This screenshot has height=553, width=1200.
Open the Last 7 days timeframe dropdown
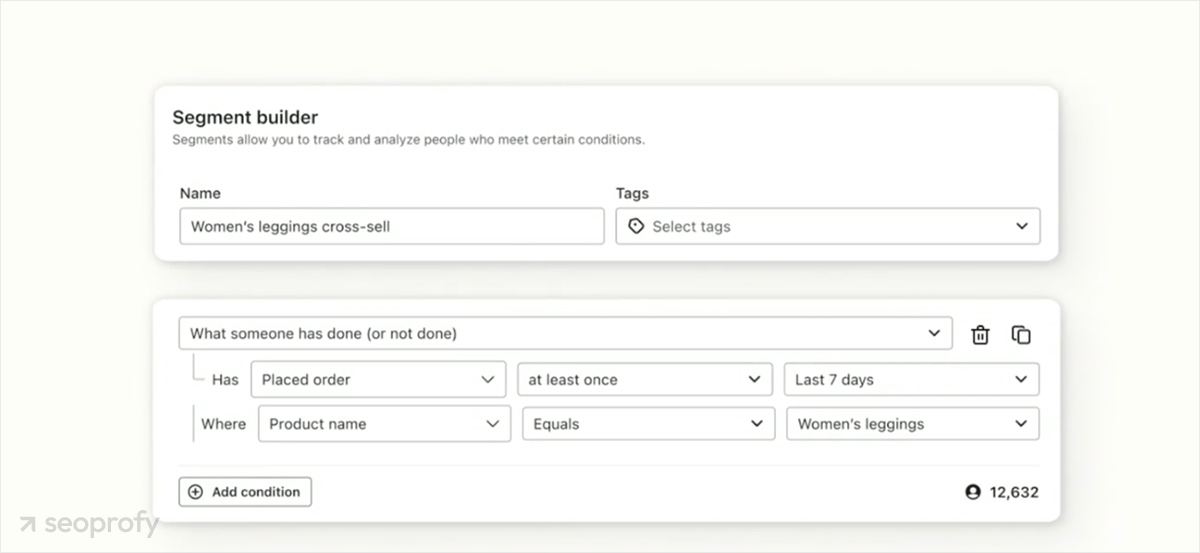[x=911, y=380]
